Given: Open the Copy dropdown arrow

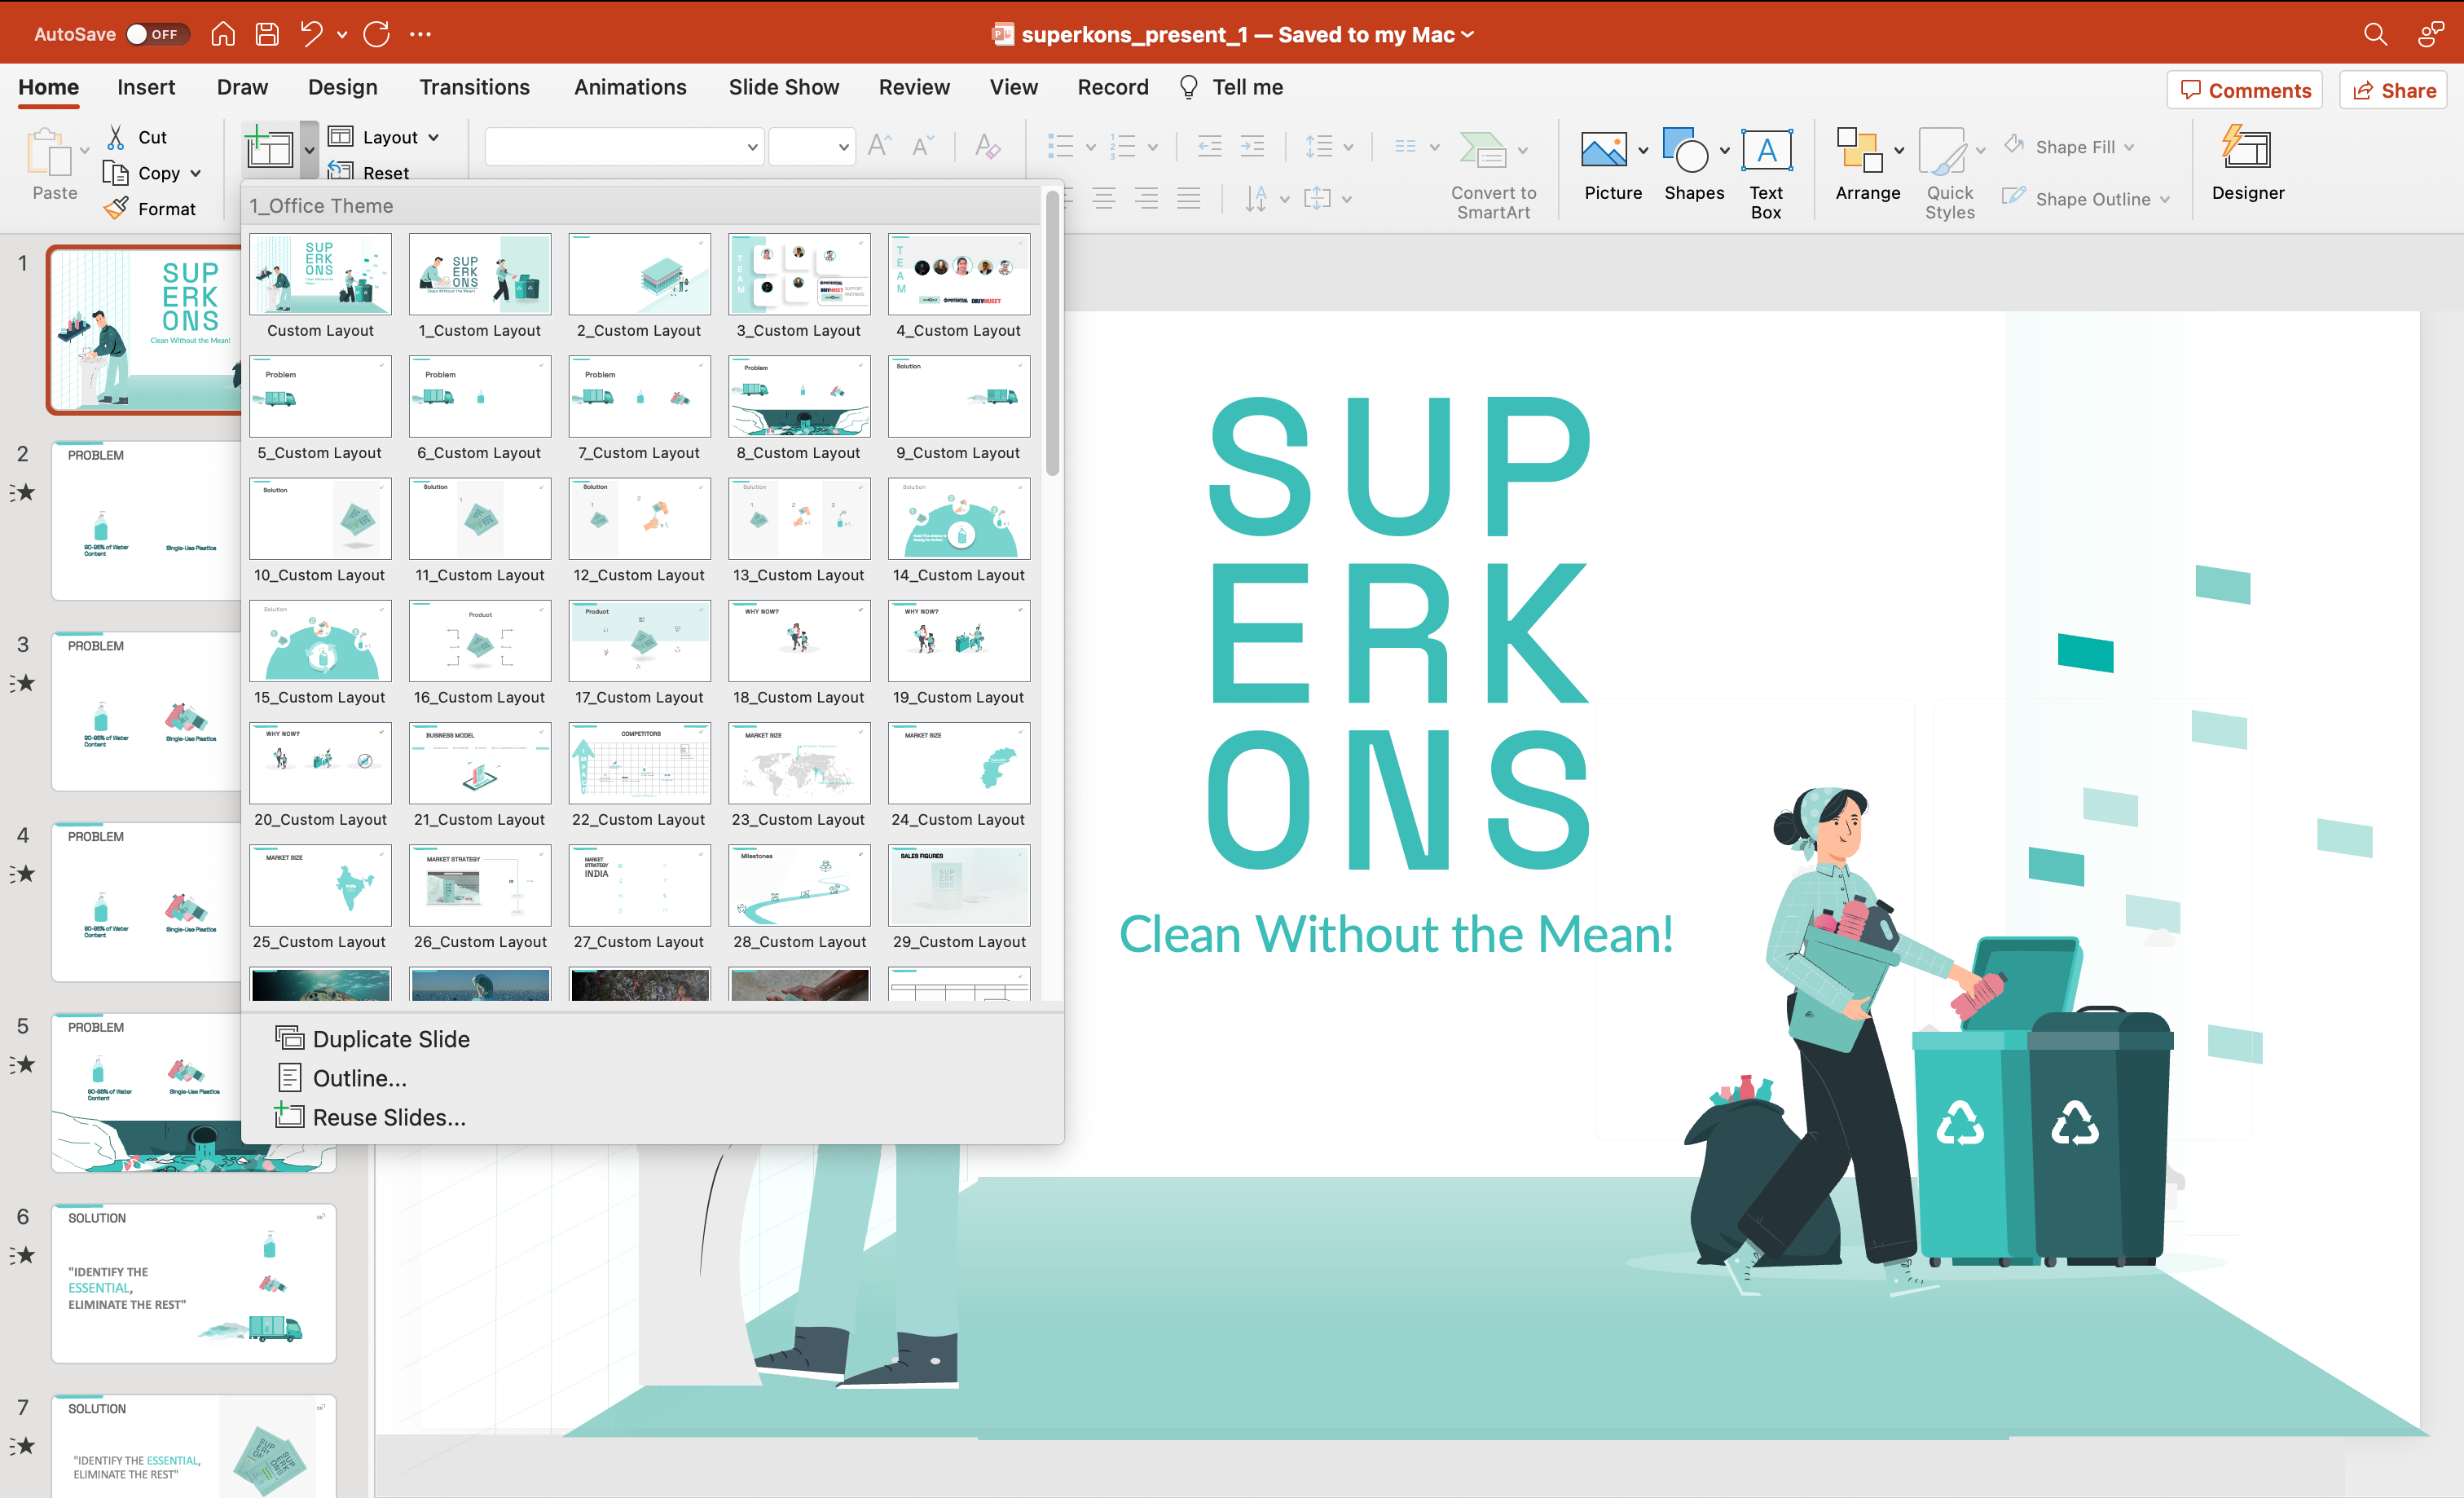Looking at the screenshot, I should [196, 173].
